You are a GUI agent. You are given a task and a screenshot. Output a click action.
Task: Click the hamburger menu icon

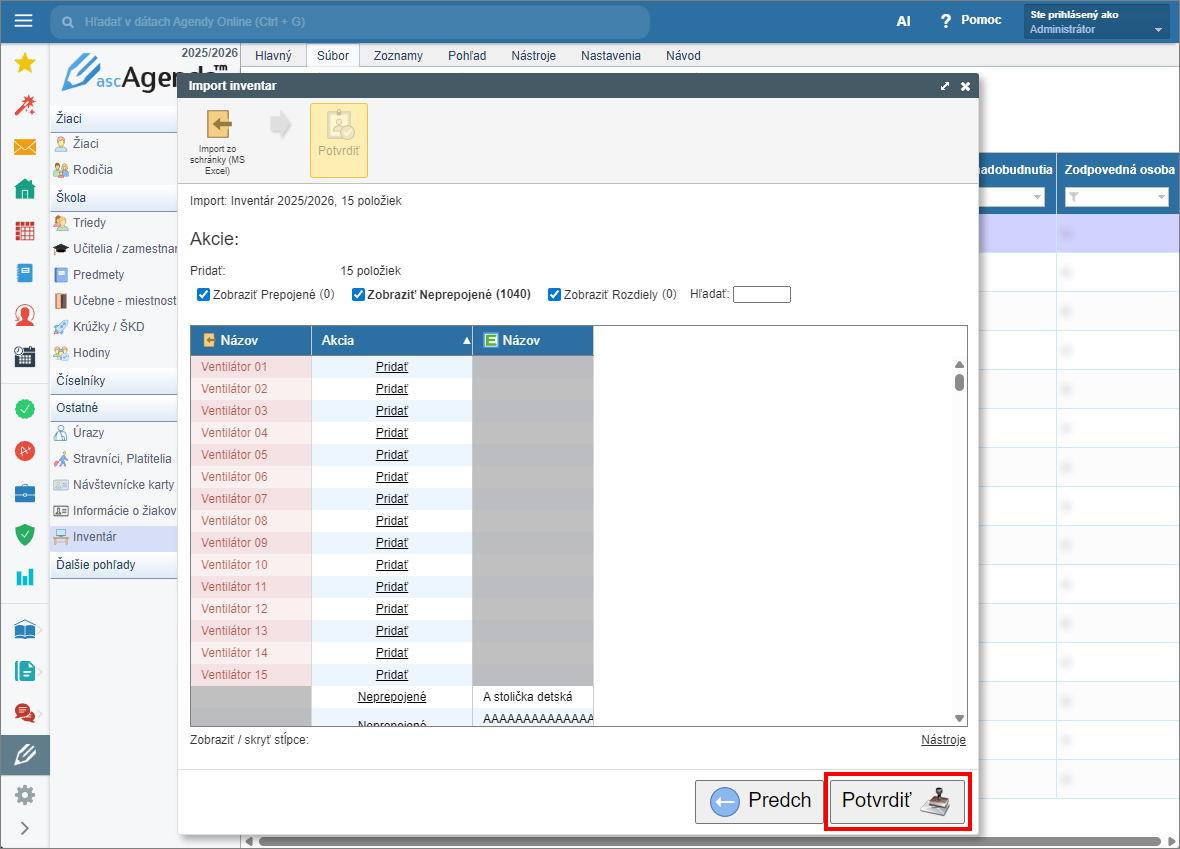pos(23,20)
